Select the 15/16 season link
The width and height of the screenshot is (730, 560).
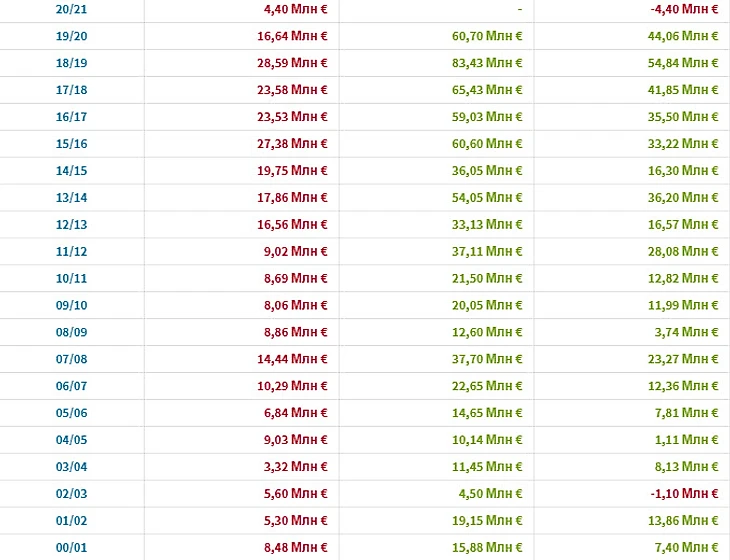pyautogui.click(x=70, y=144)
